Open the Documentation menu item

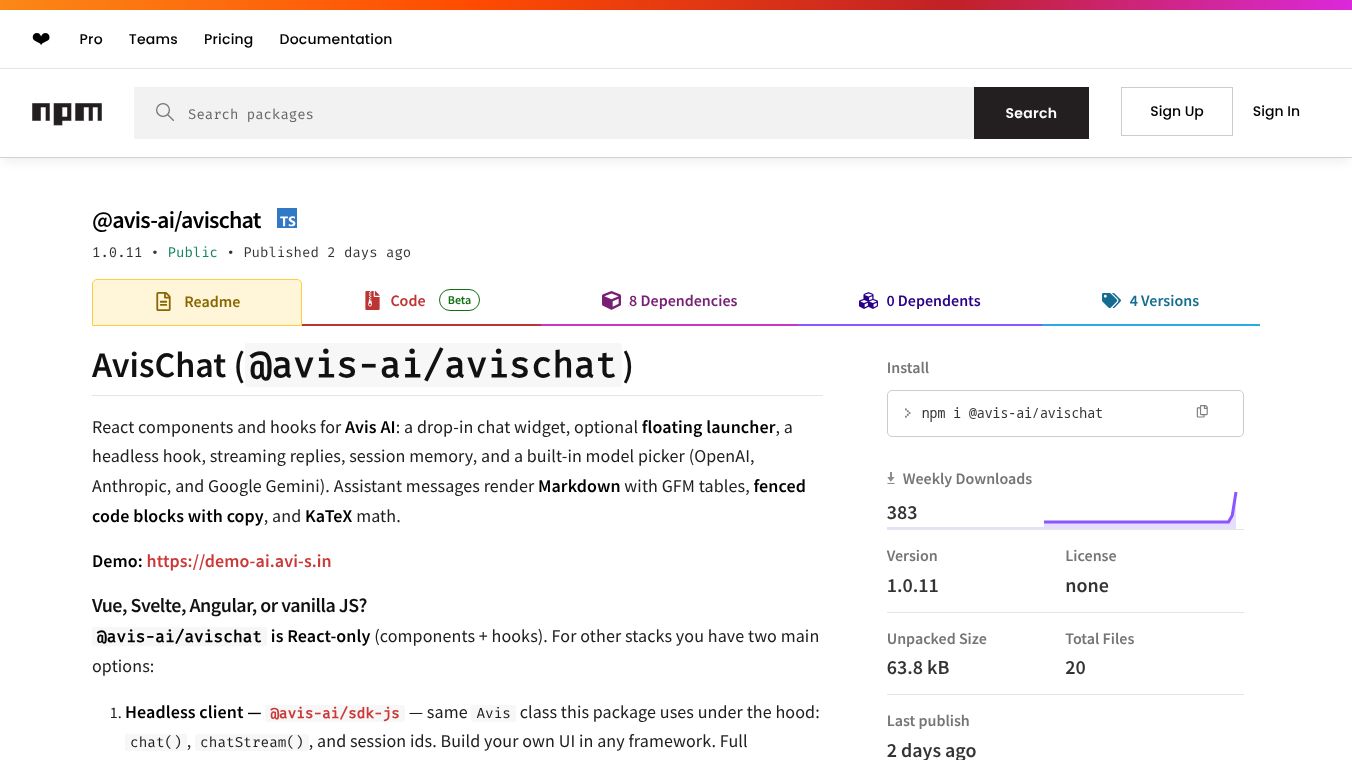click(335, 39)
